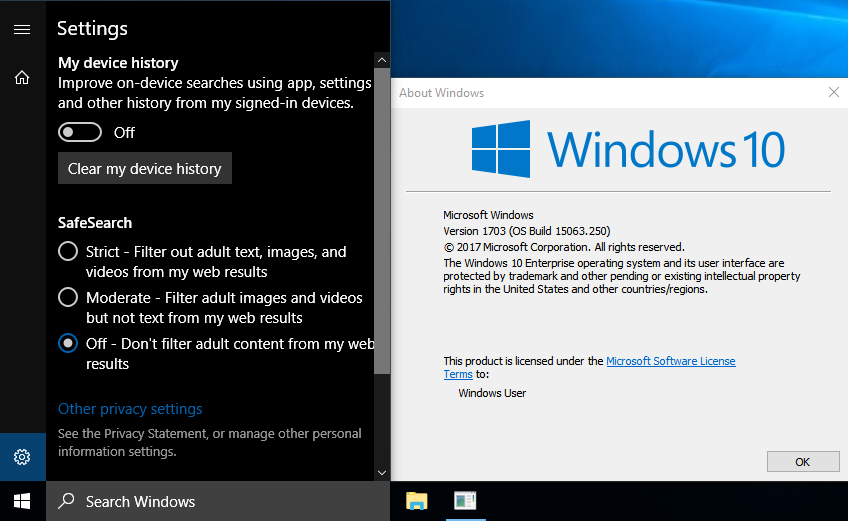Screen dimensions: 848x521
Task: Click the 'Windows User' licensee text
Action: click(492, 393)
